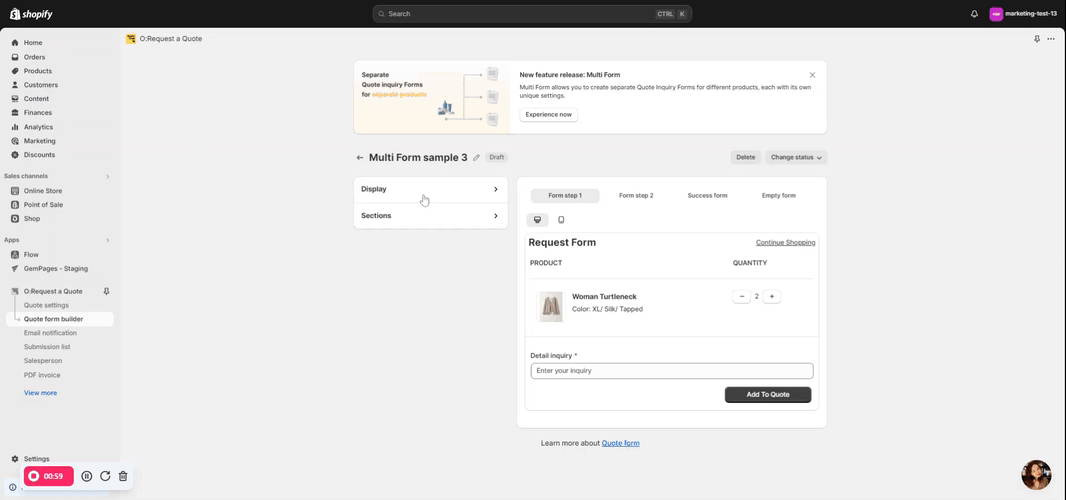
Task: Open the Success form tab
Action: pos(707,196)
